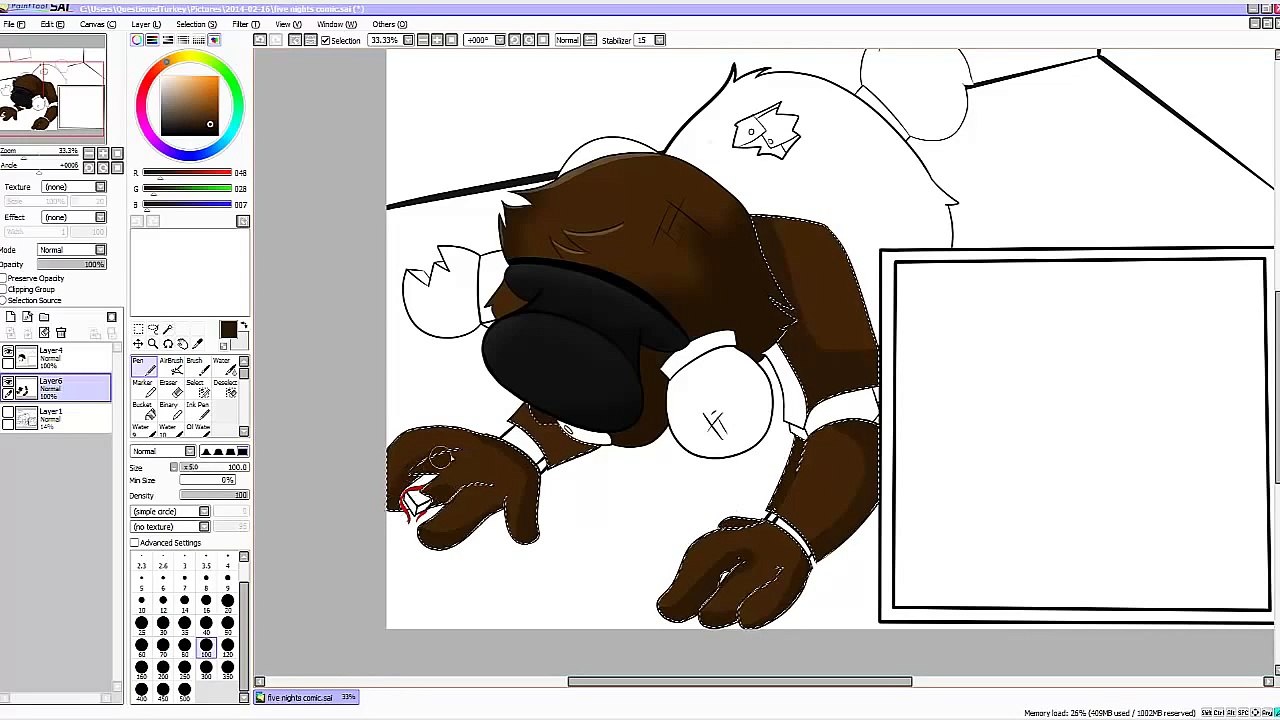Select the Zoom magnifier tool
Screen dimensions: 1280x720
pos(153,344)
